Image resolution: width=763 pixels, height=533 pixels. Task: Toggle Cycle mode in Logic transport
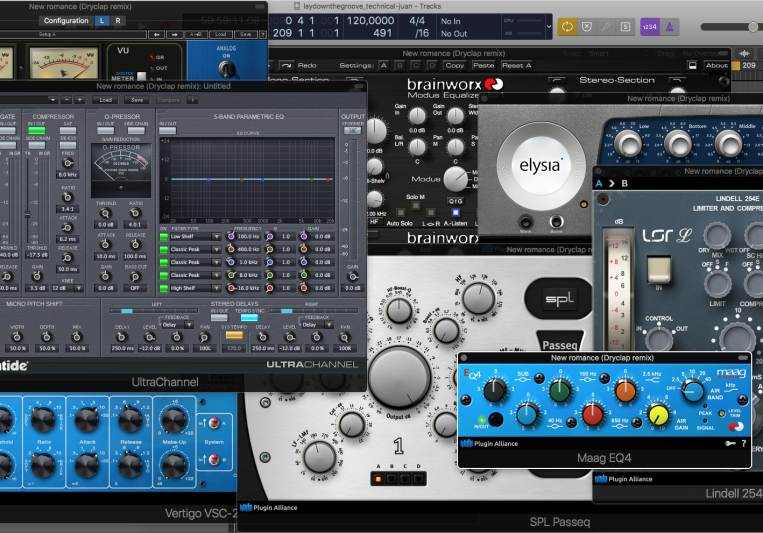pyautogui.click(x=567, y=27)
